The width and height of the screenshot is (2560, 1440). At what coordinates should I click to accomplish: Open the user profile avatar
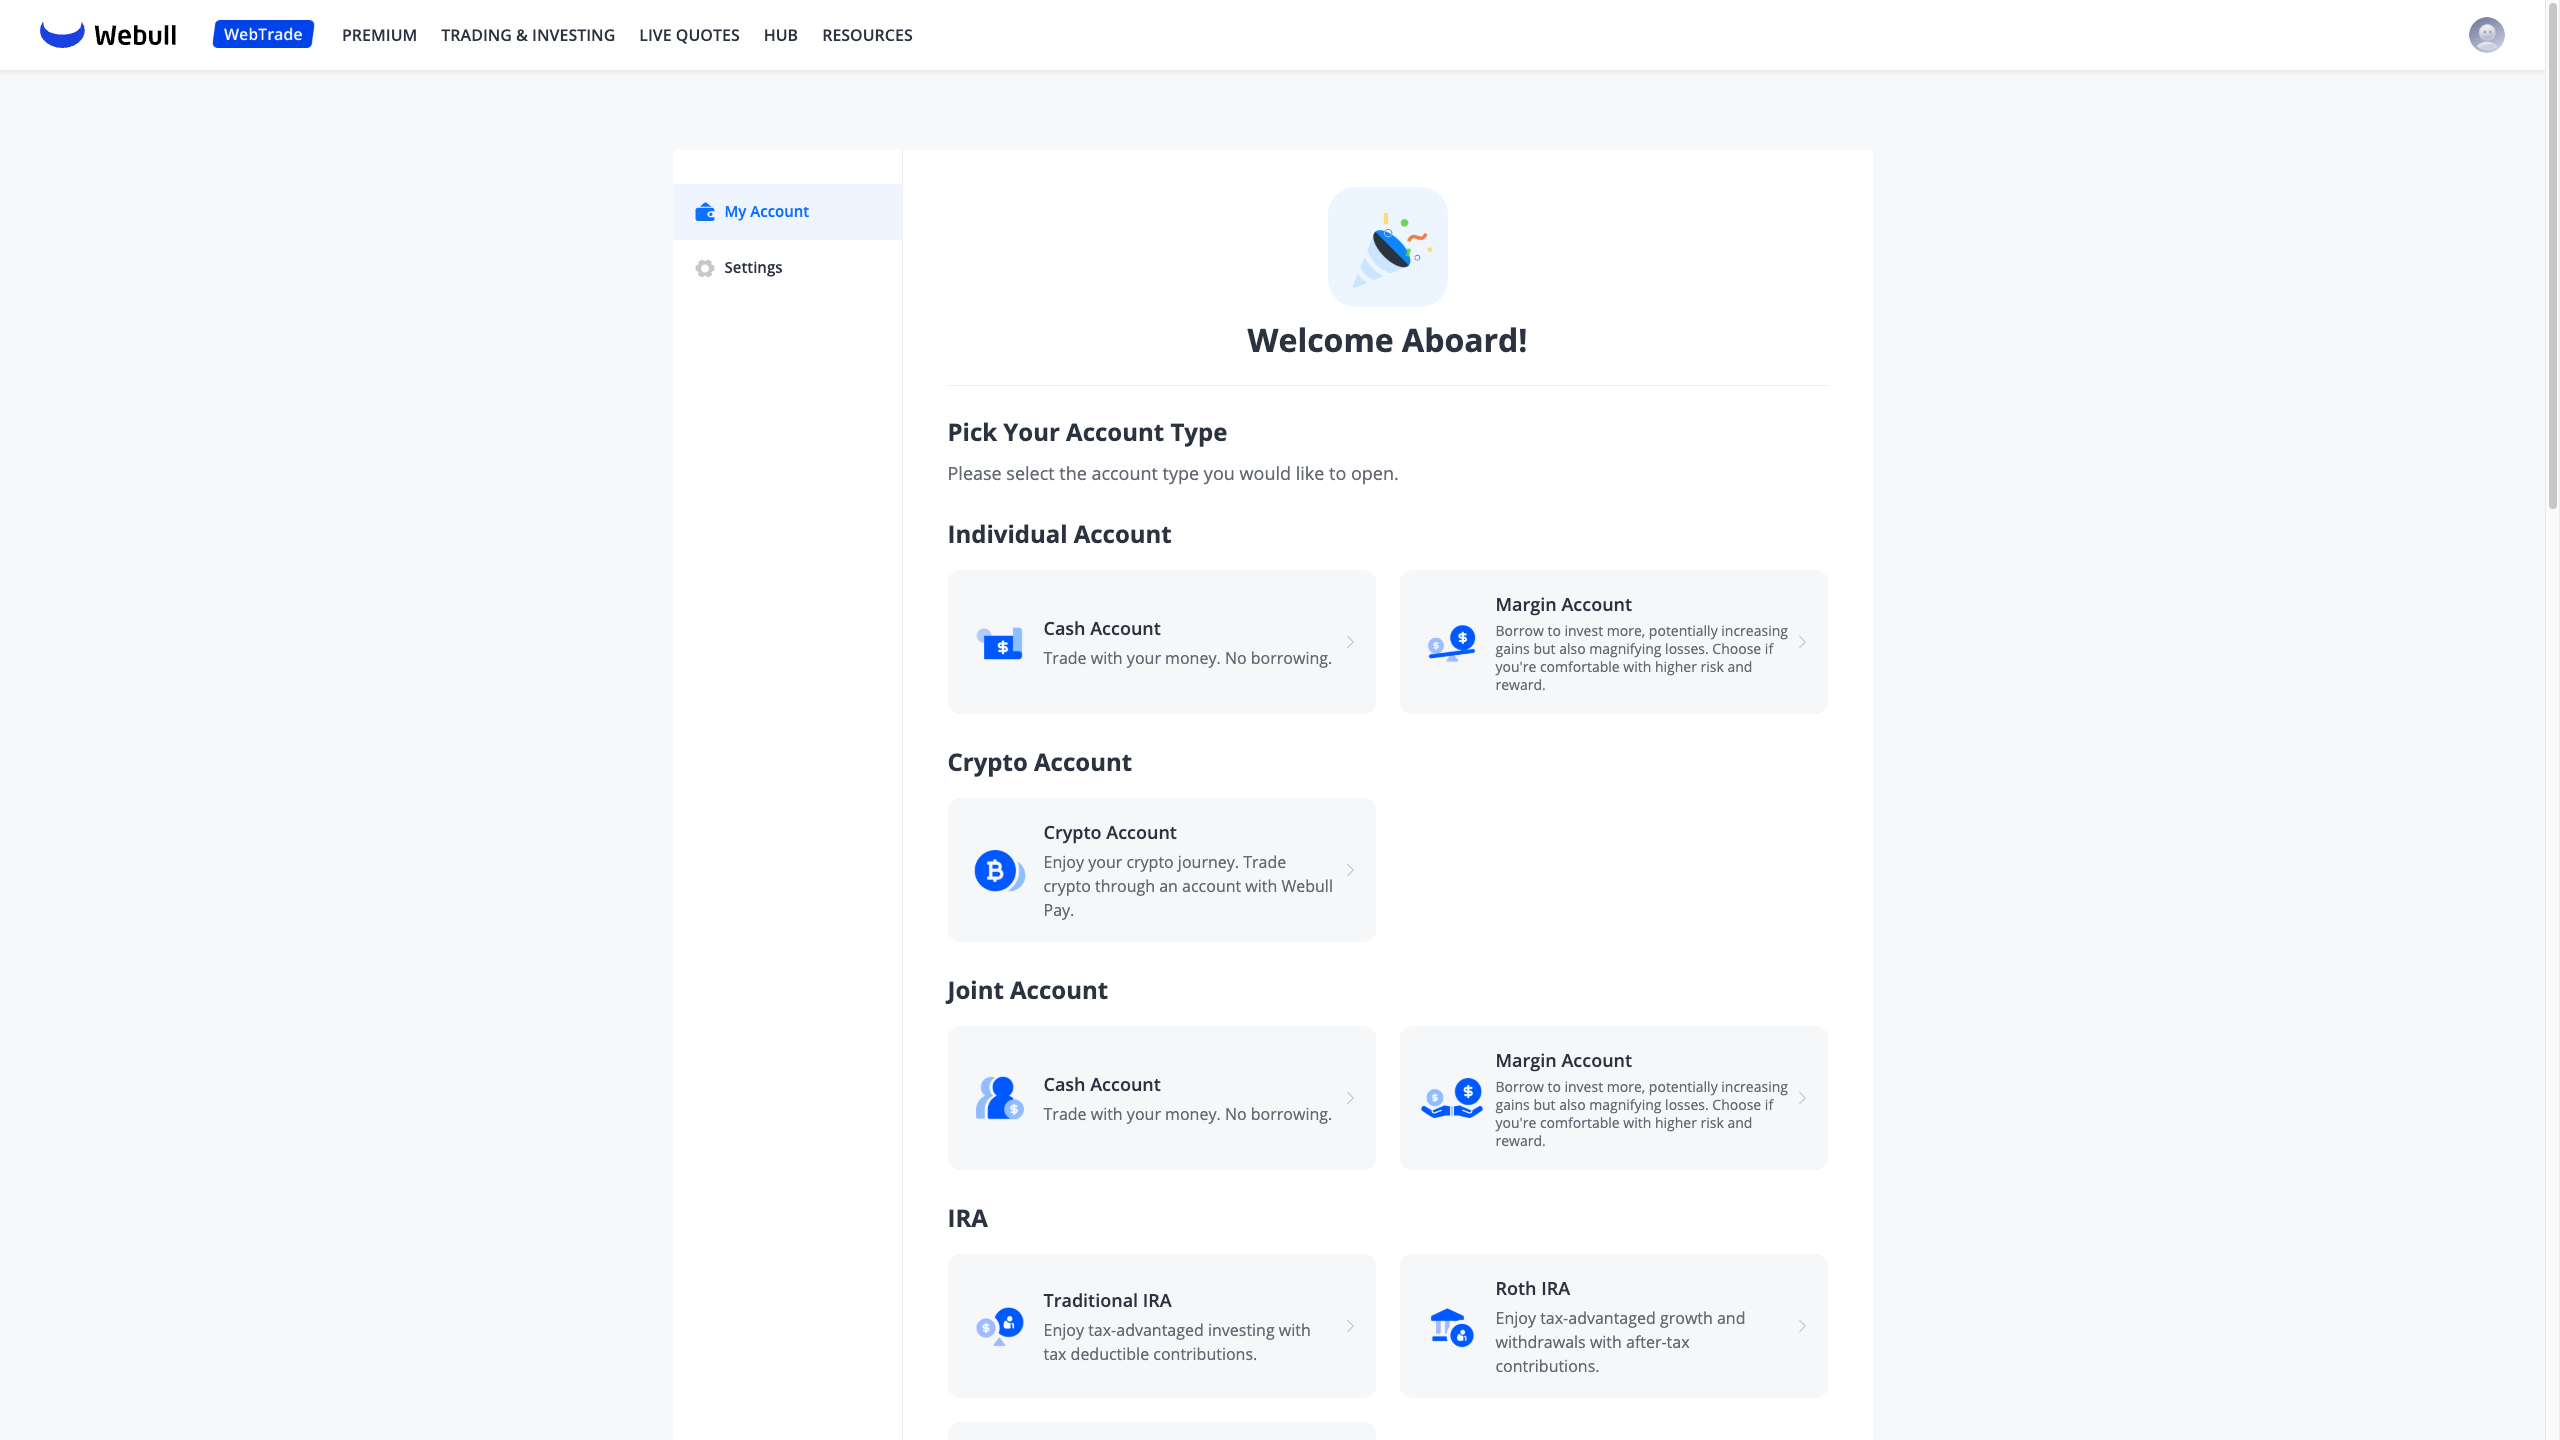[x=2486, y=35]
